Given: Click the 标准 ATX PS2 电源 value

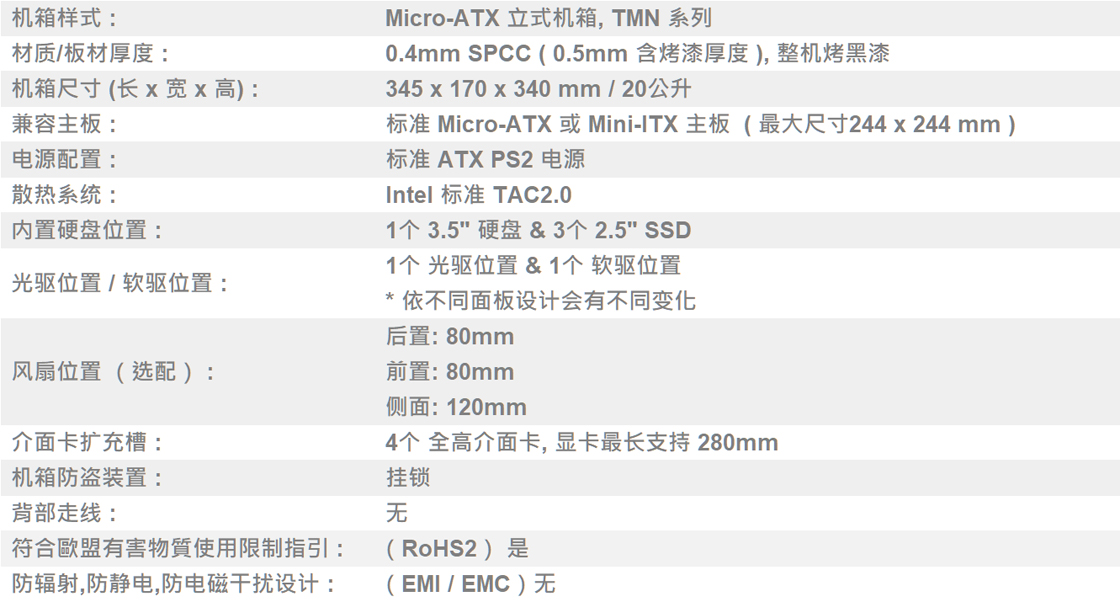Looking at the screenshot, I should 485,159.
